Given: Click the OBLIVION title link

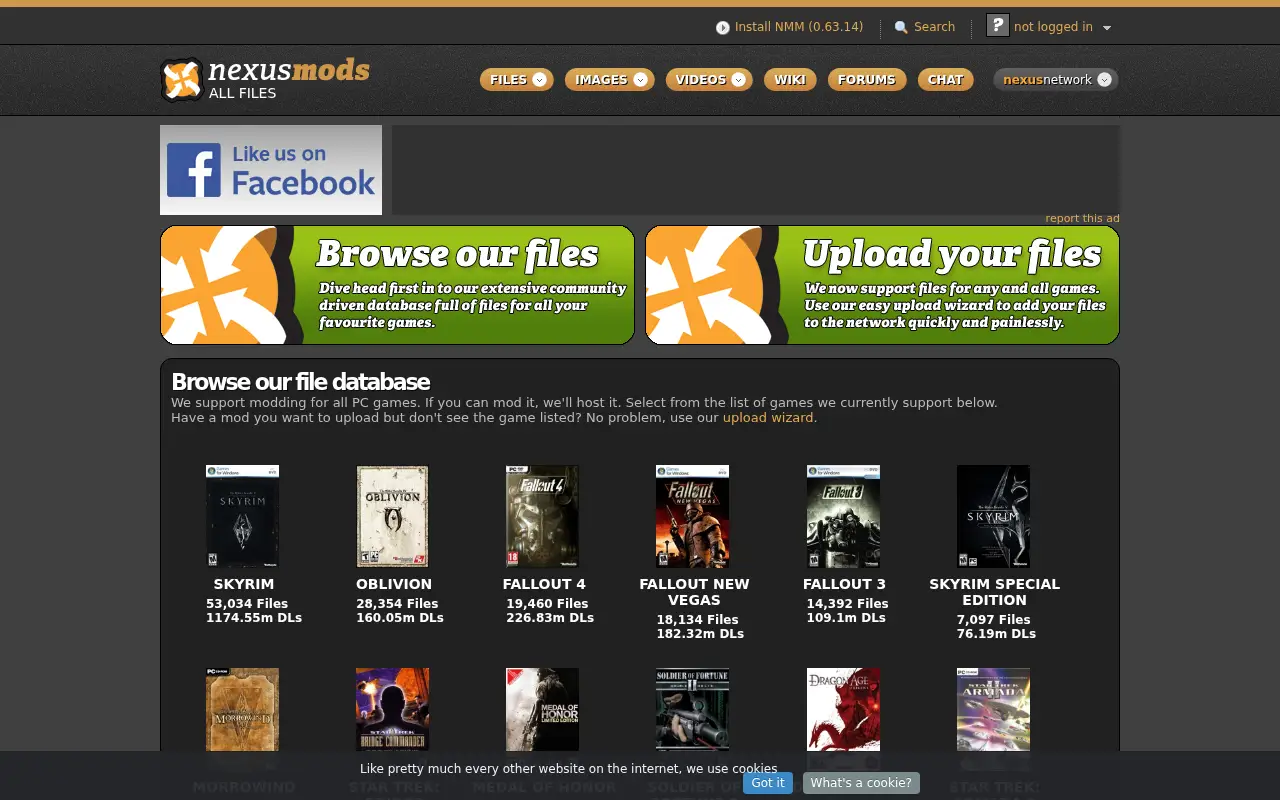Looking at the screenshot, I should click(394, 584).
